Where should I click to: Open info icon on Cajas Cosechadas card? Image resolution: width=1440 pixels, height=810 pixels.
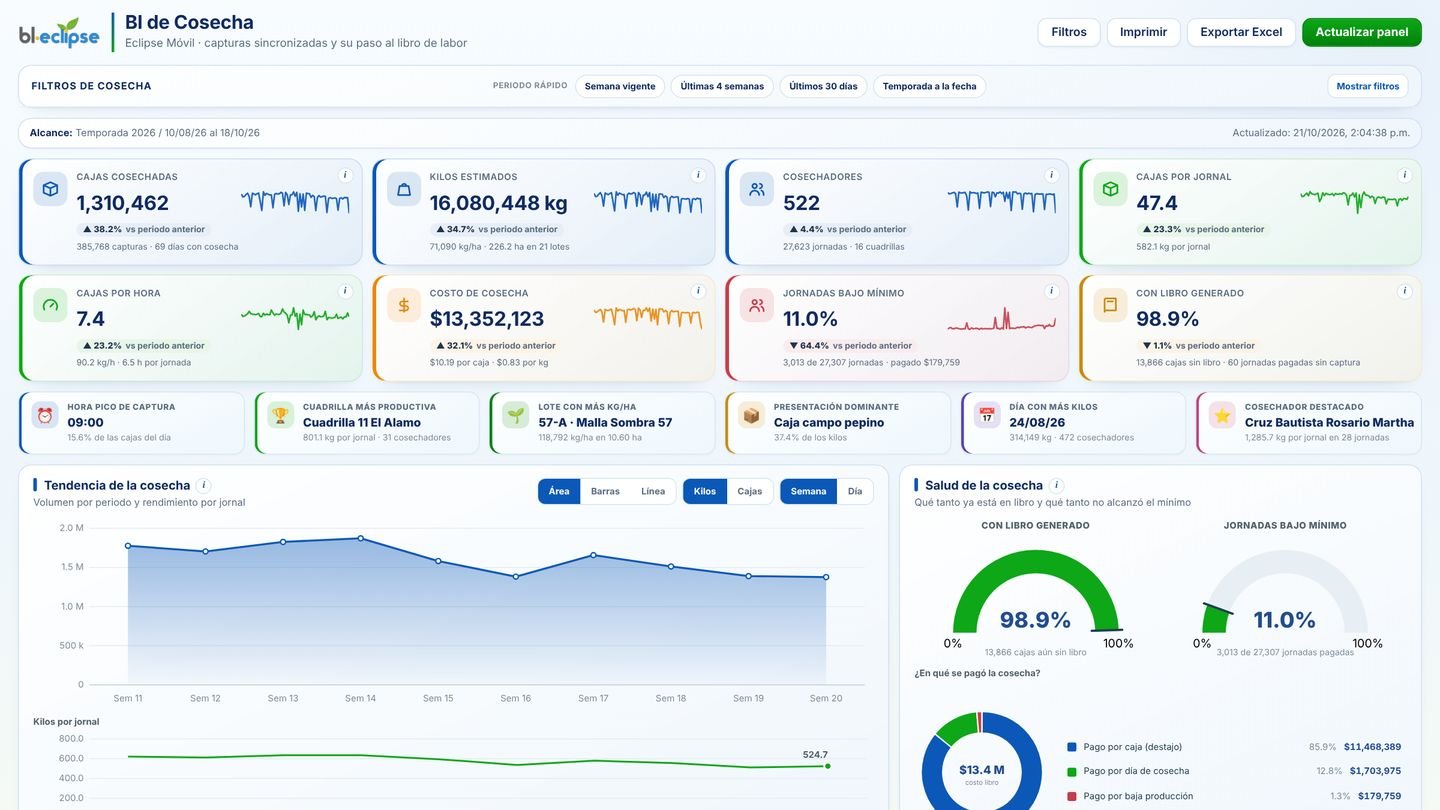(x=345, y=175)
